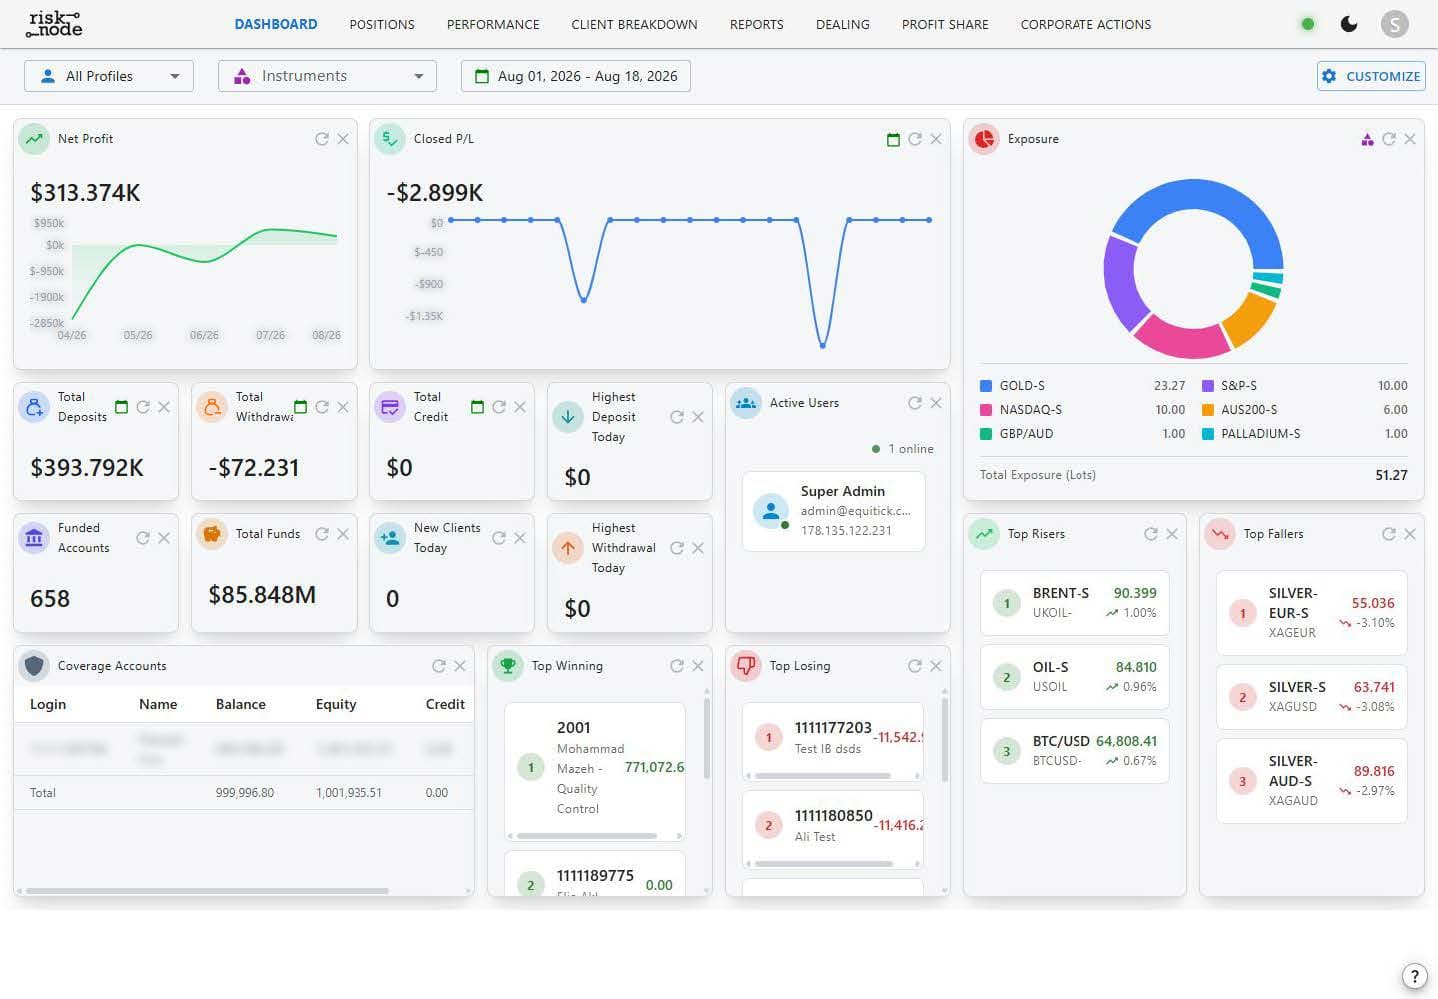The image size is (1438, 999).
Task: Click the help question mark button
Action: 1414,976
